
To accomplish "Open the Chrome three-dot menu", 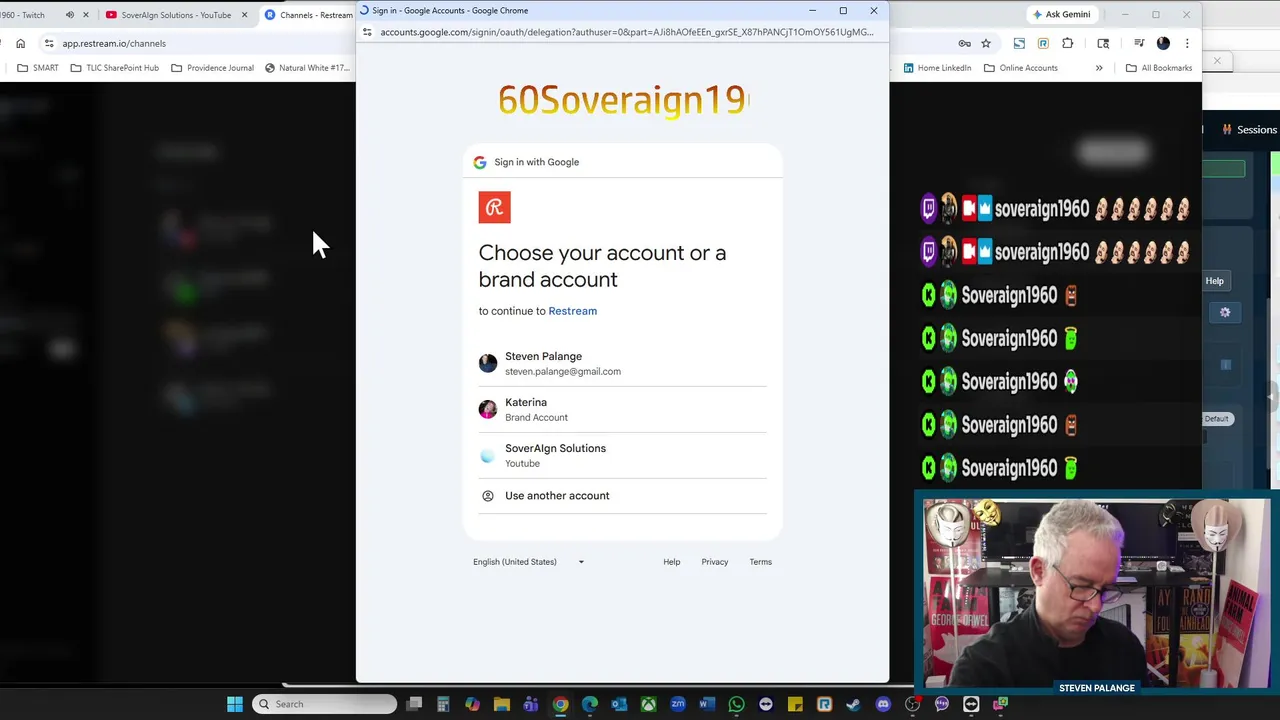I will tap(1187, 43).
